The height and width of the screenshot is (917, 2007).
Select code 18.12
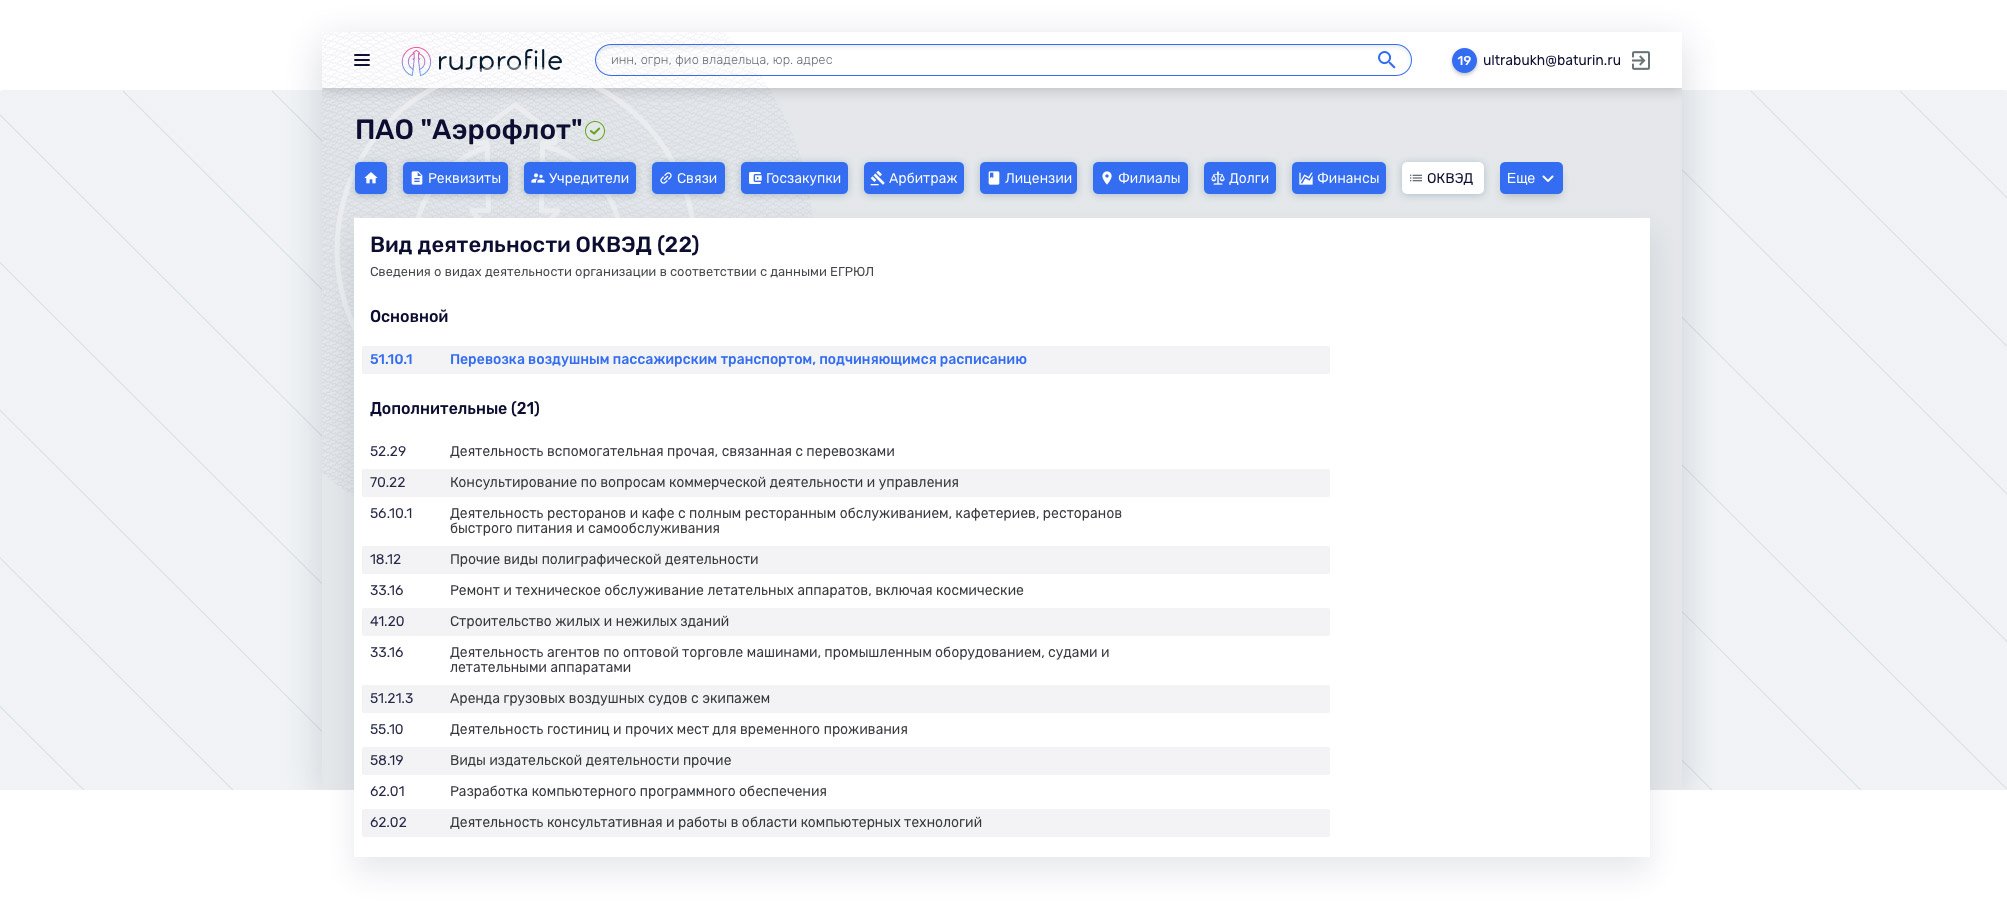[x=386, y=559]
